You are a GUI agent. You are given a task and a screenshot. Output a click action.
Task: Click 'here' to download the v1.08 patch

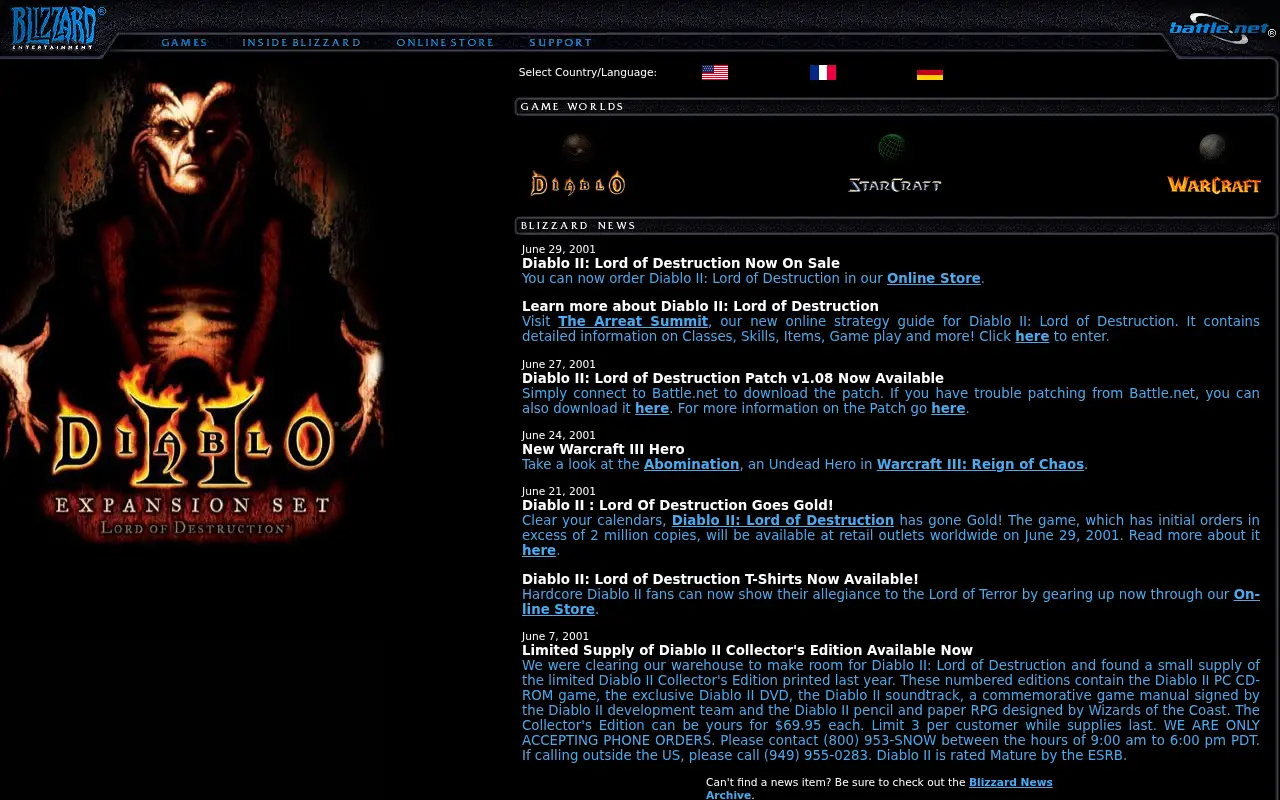[652, 409]
